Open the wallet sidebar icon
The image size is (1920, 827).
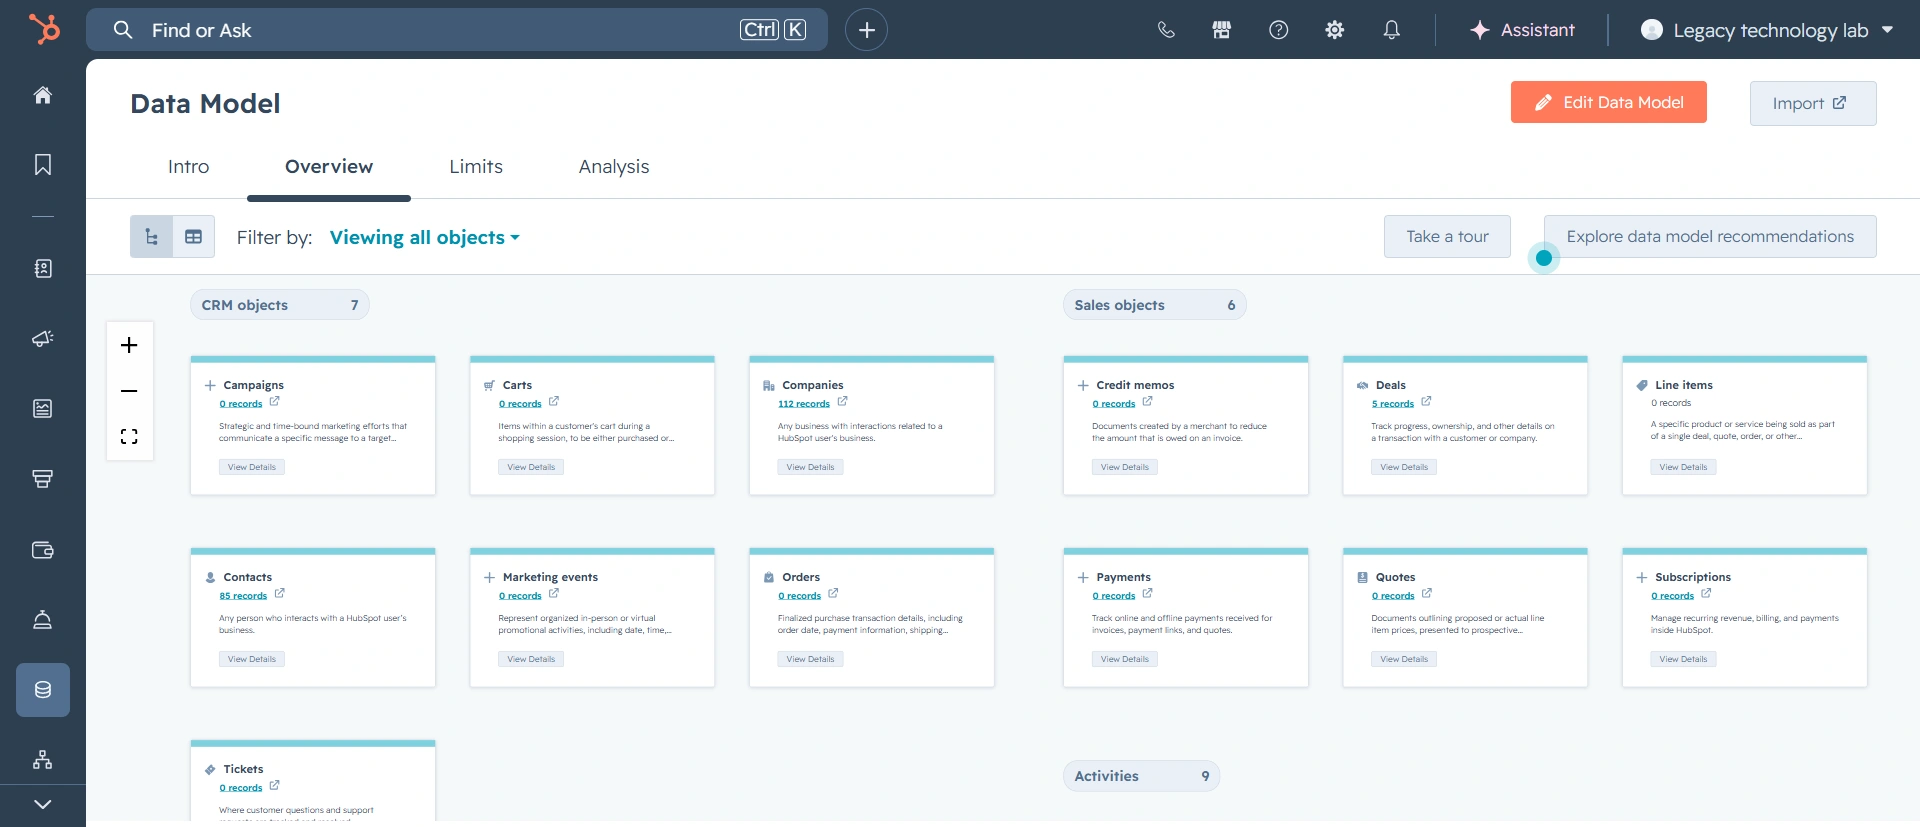tap(43, 550)
